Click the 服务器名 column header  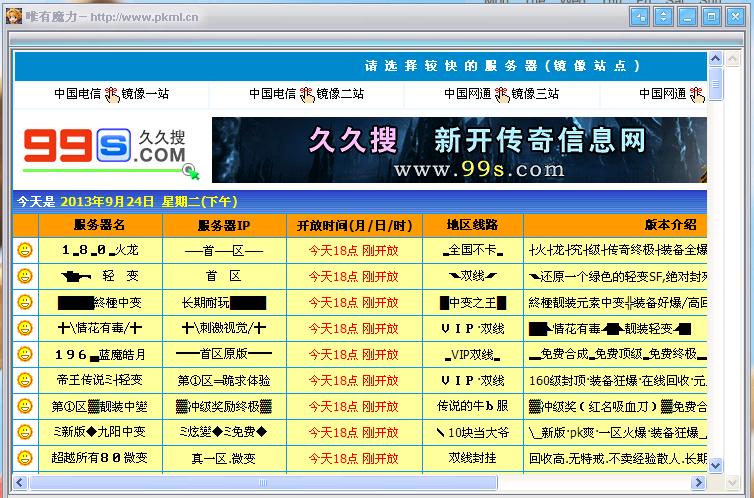pos(99,225)
